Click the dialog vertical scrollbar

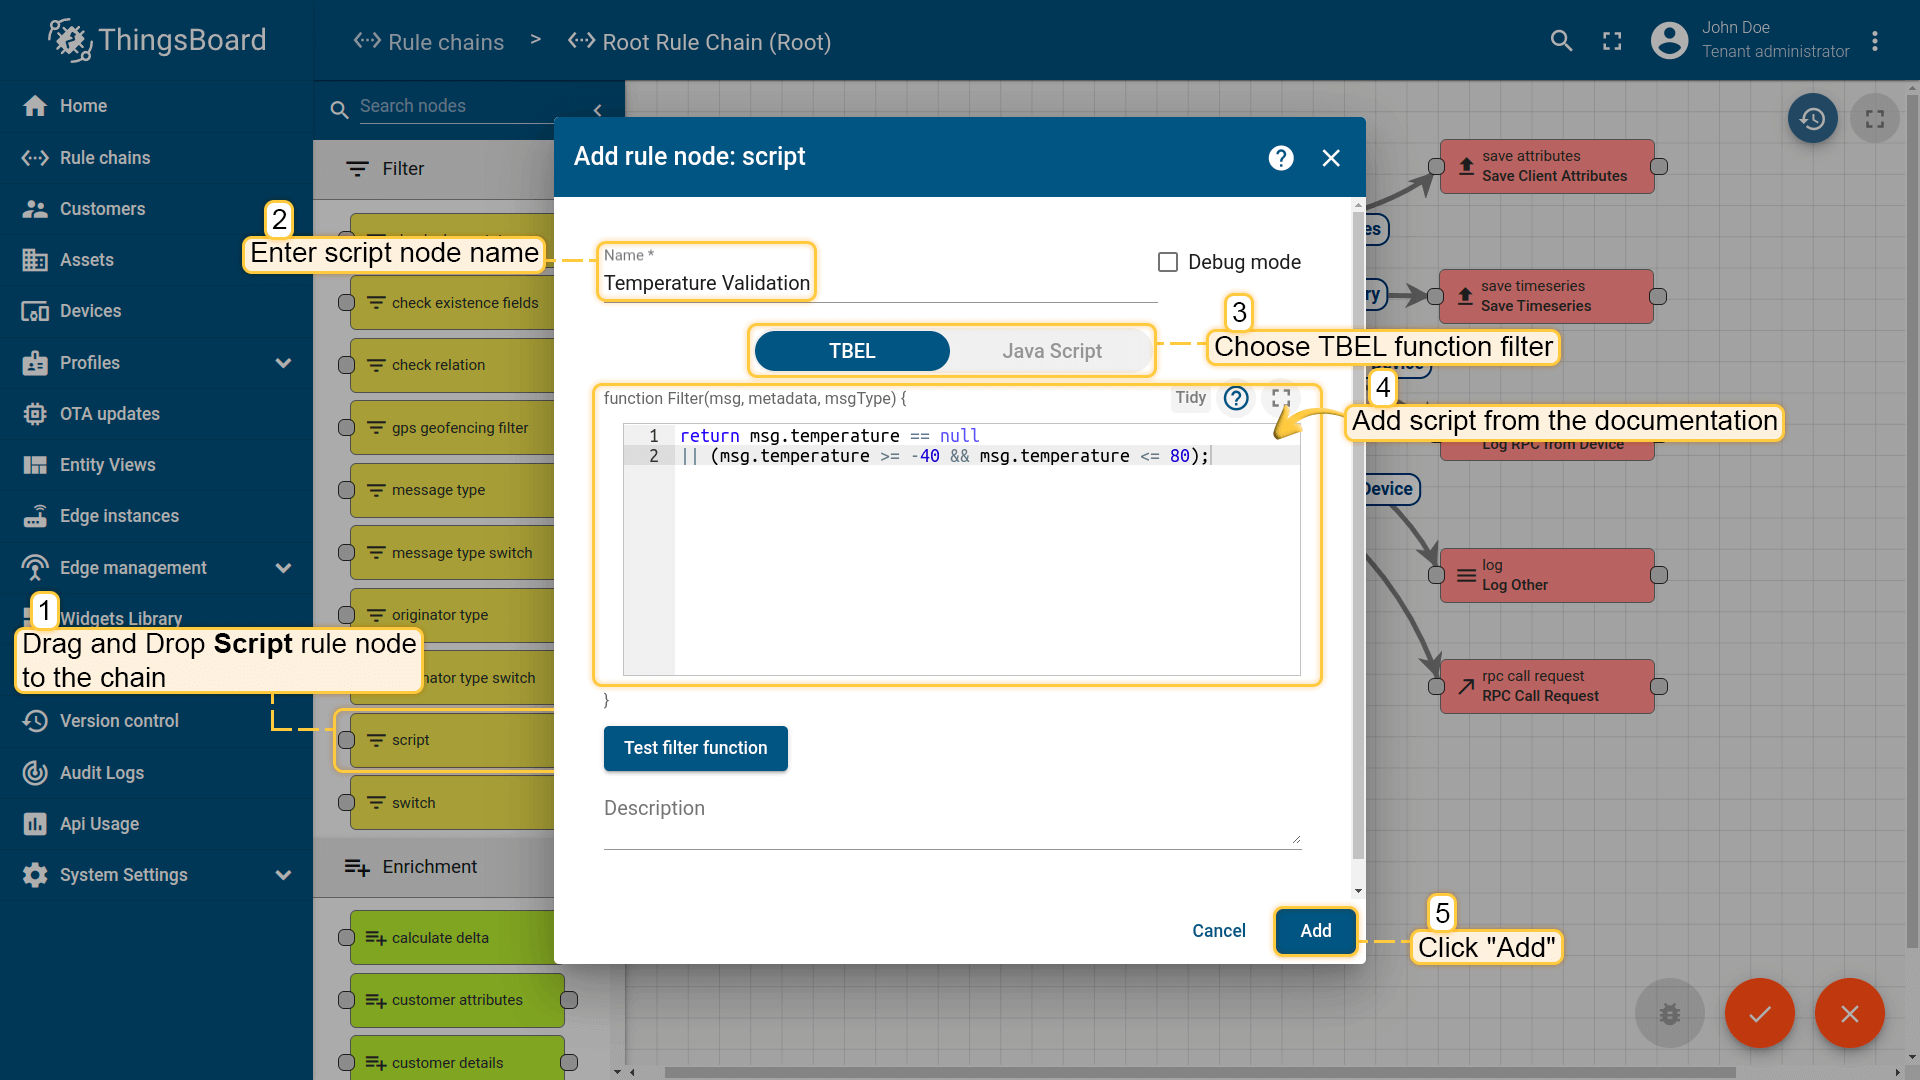[1357, 530]
